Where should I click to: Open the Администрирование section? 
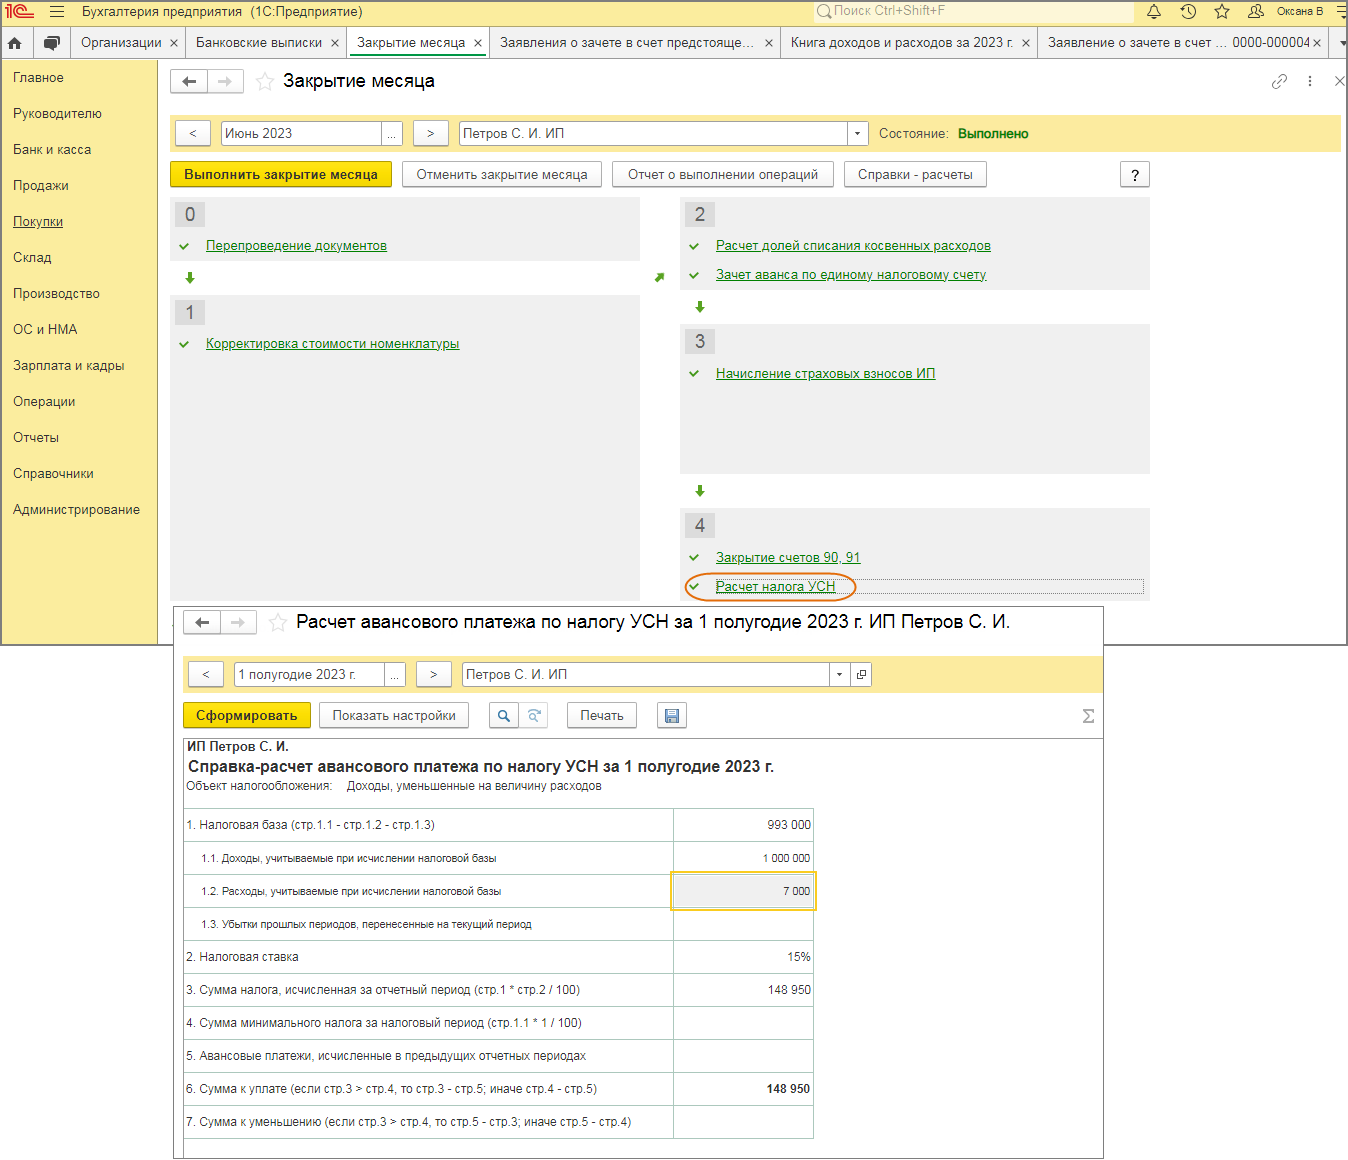pos(76,509)
